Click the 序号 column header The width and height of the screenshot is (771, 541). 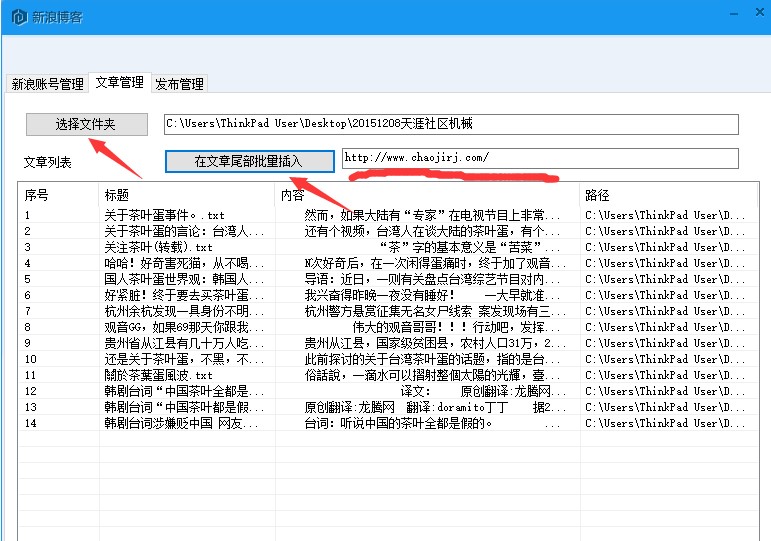point(59,195)
